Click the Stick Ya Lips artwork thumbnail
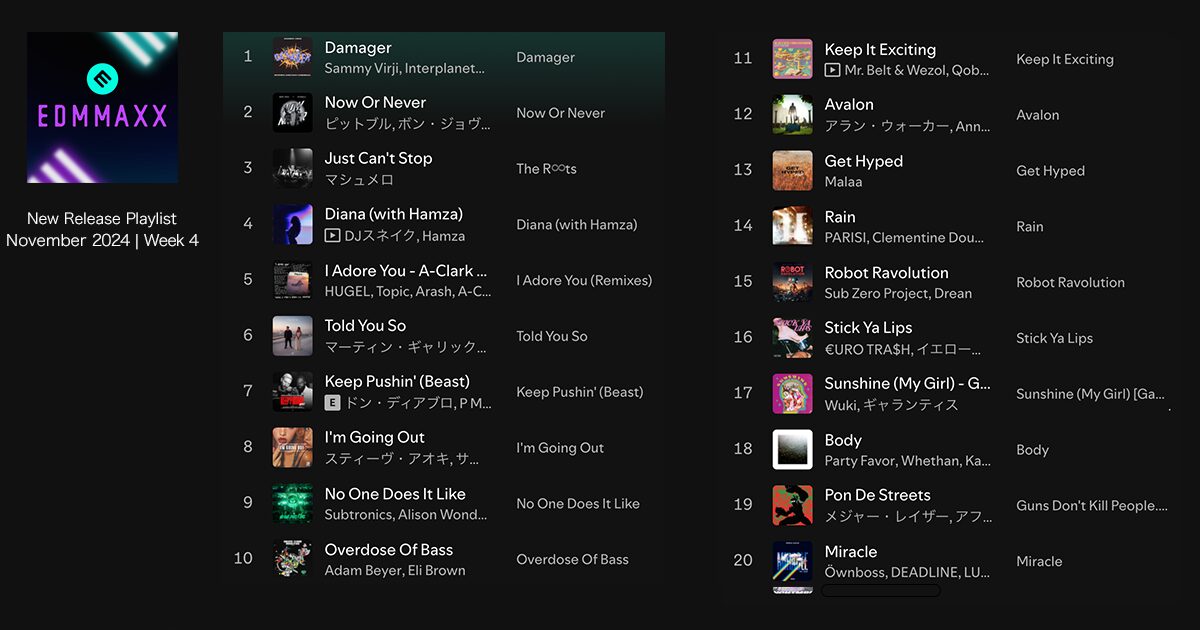This screenshot has height=630, width=1200. click(792, 338)
